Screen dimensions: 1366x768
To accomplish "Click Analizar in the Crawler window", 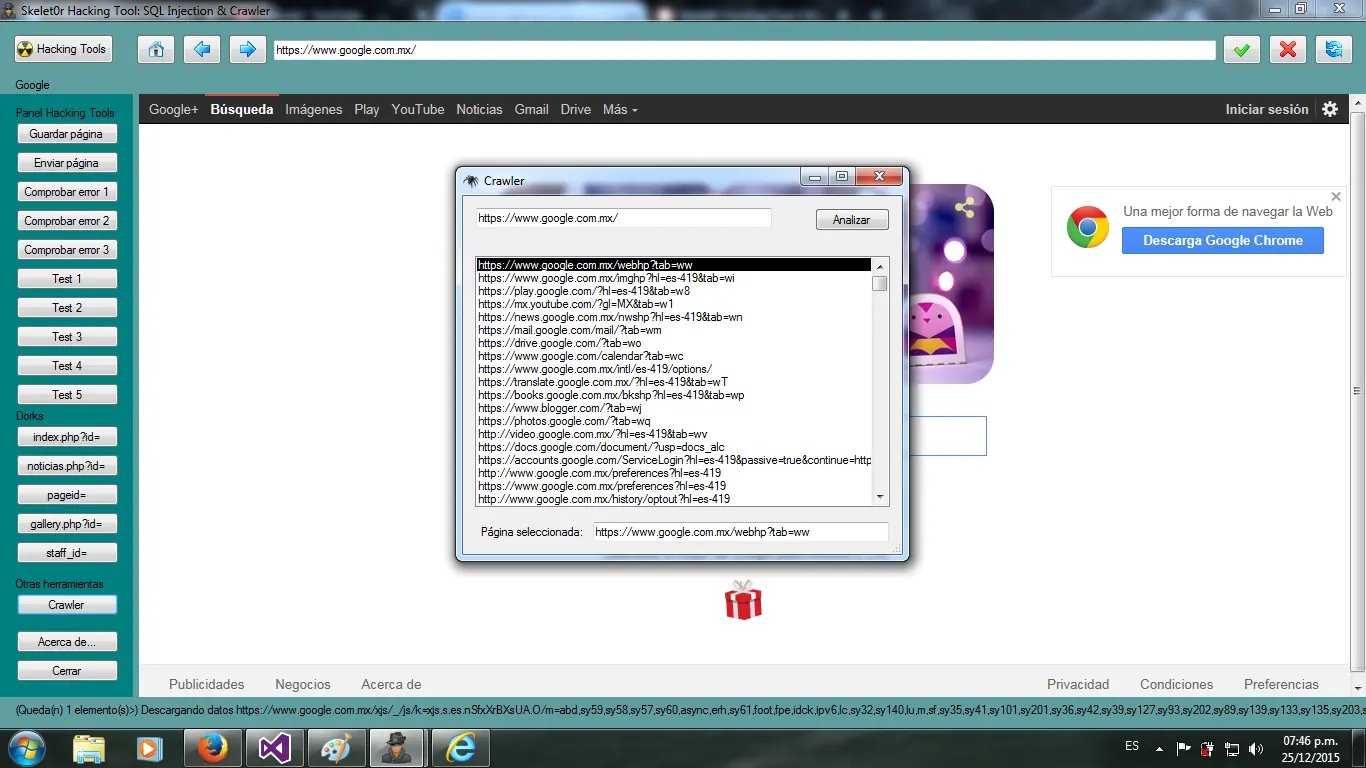I will pos(852,220).
